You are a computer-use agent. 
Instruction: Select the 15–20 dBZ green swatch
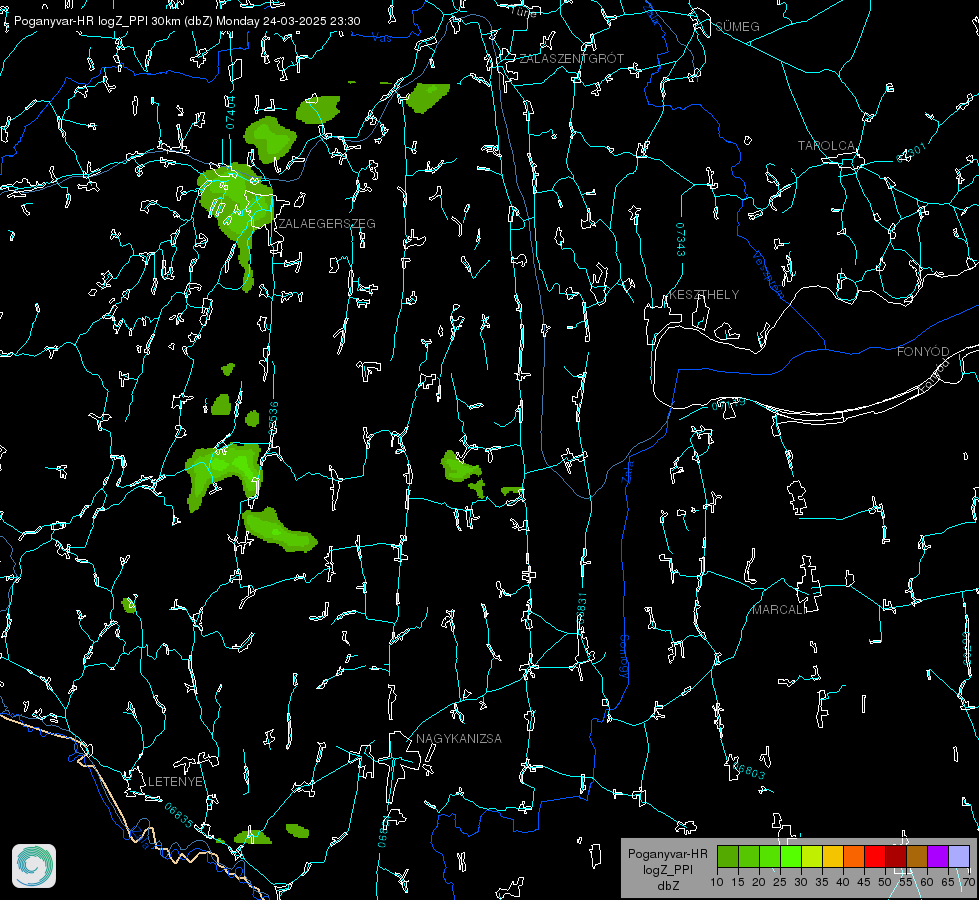(749, 856)
